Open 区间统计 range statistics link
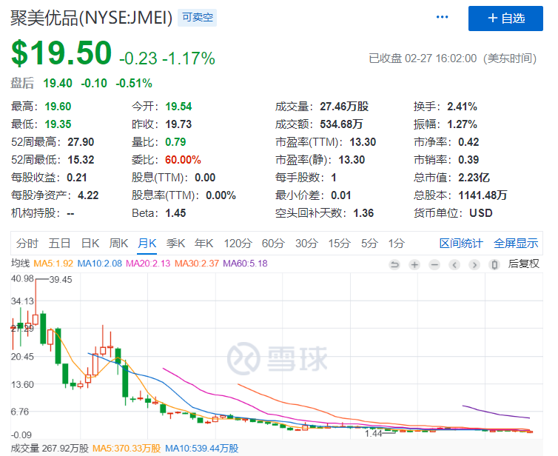Viewport: 558px width, 456px height. click(461, 243)
